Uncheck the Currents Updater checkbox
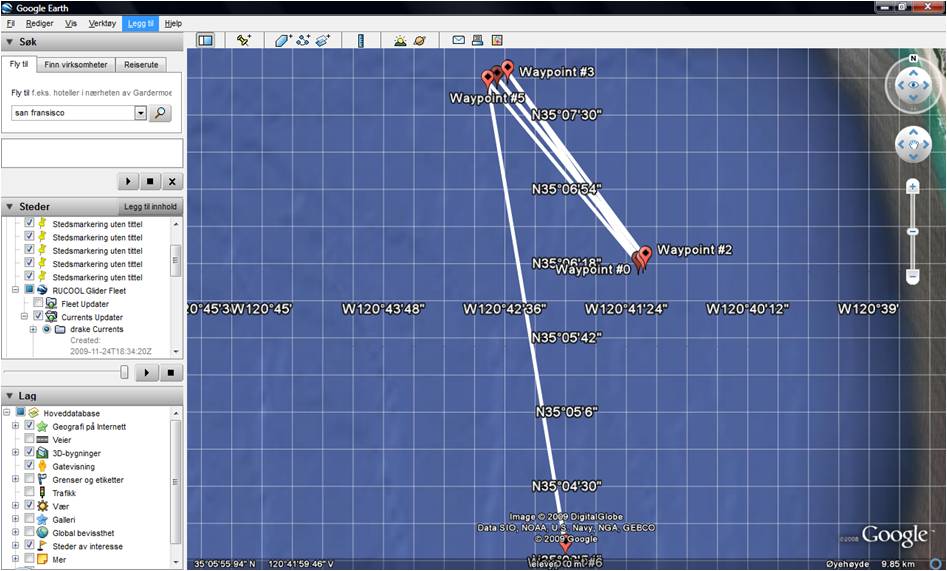 click(38, 316)
